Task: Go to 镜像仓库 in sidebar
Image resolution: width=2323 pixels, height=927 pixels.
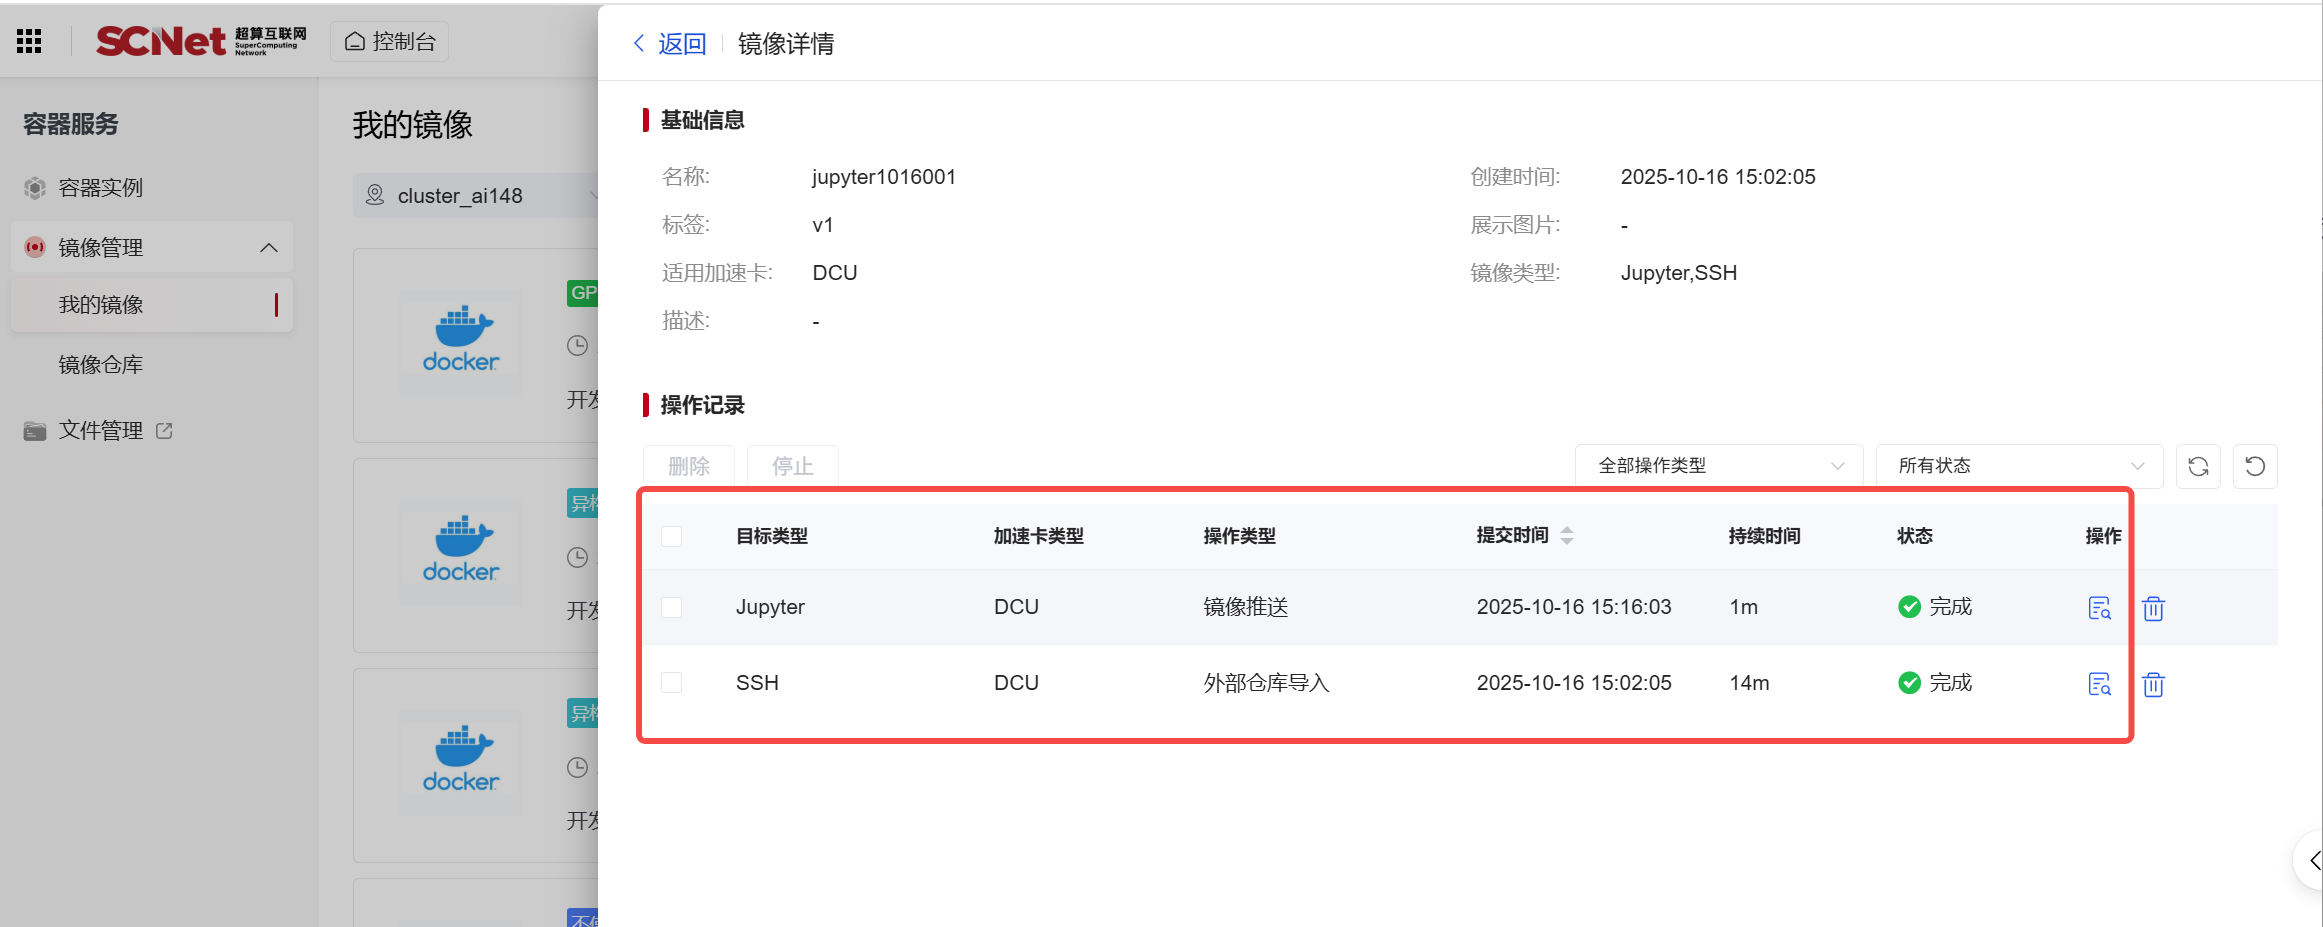Action: [x=100, y=365]
